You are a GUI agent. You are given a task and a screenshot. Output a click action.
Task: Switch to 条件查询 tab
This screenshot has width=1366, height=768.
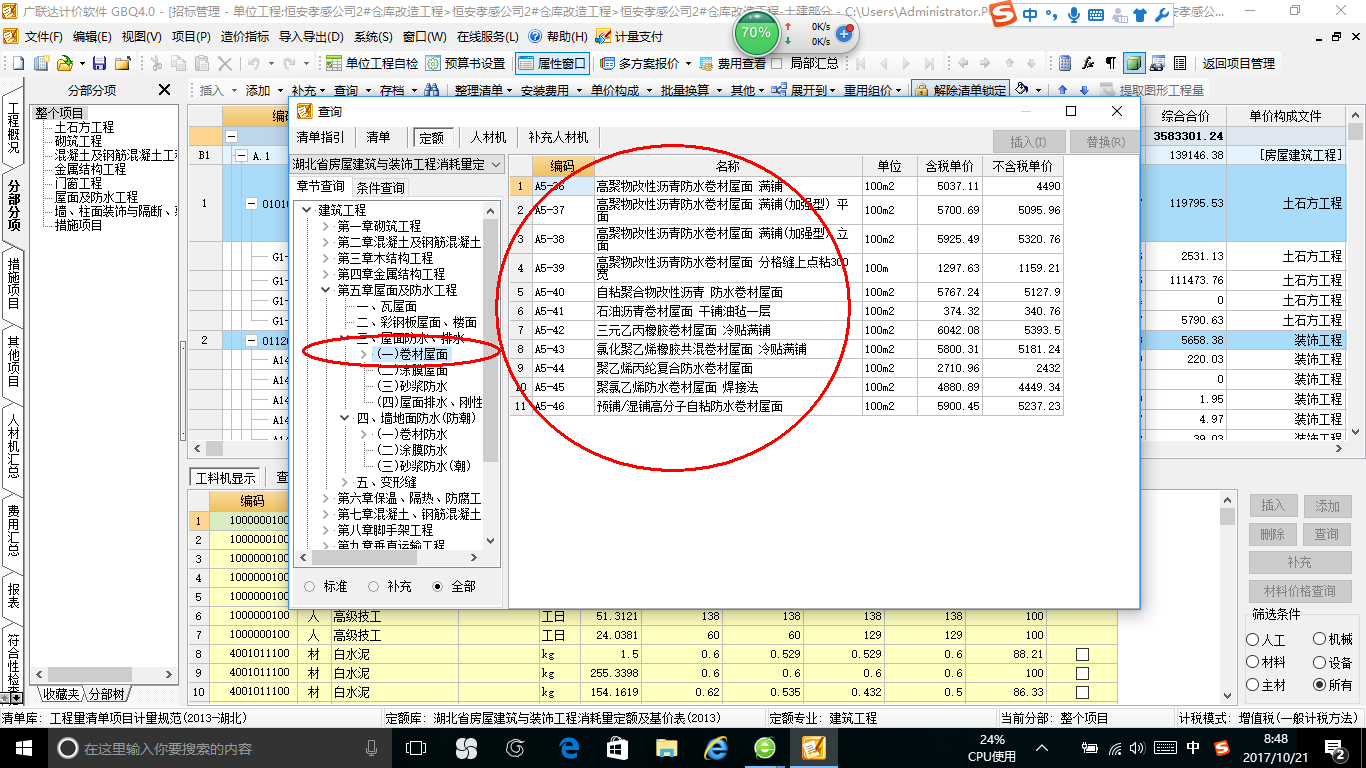click(x=381, y=188)
